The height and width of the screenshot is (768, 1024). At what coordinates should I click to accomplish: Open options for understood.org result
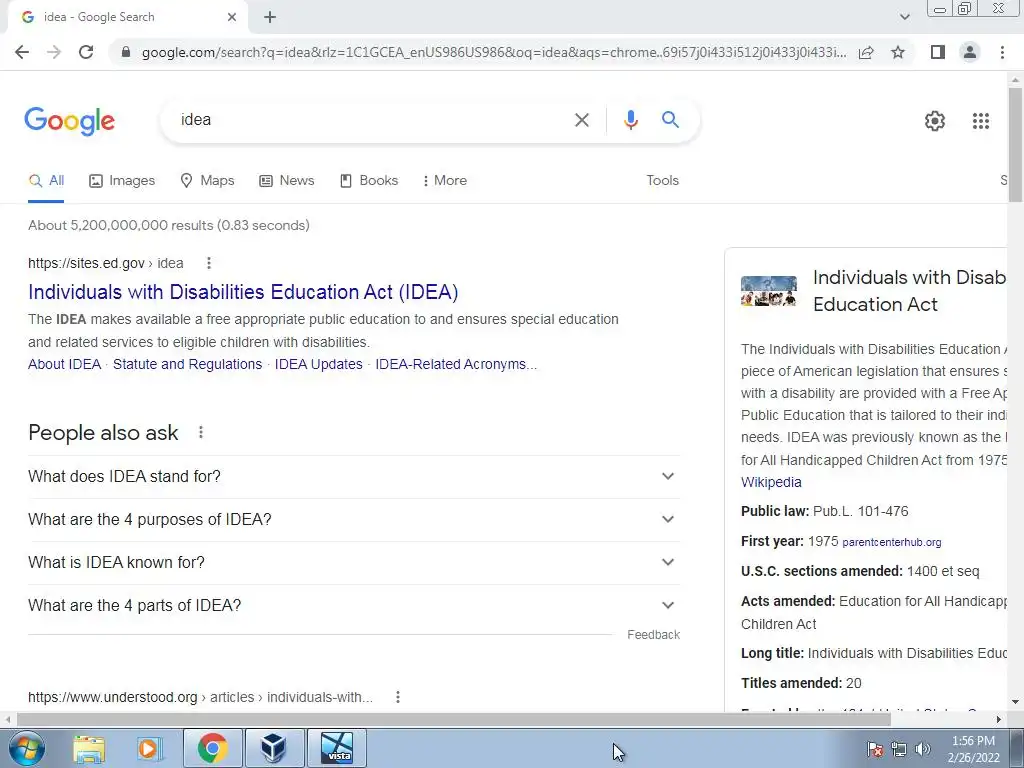pyautogui.click(x=398, y=697)
